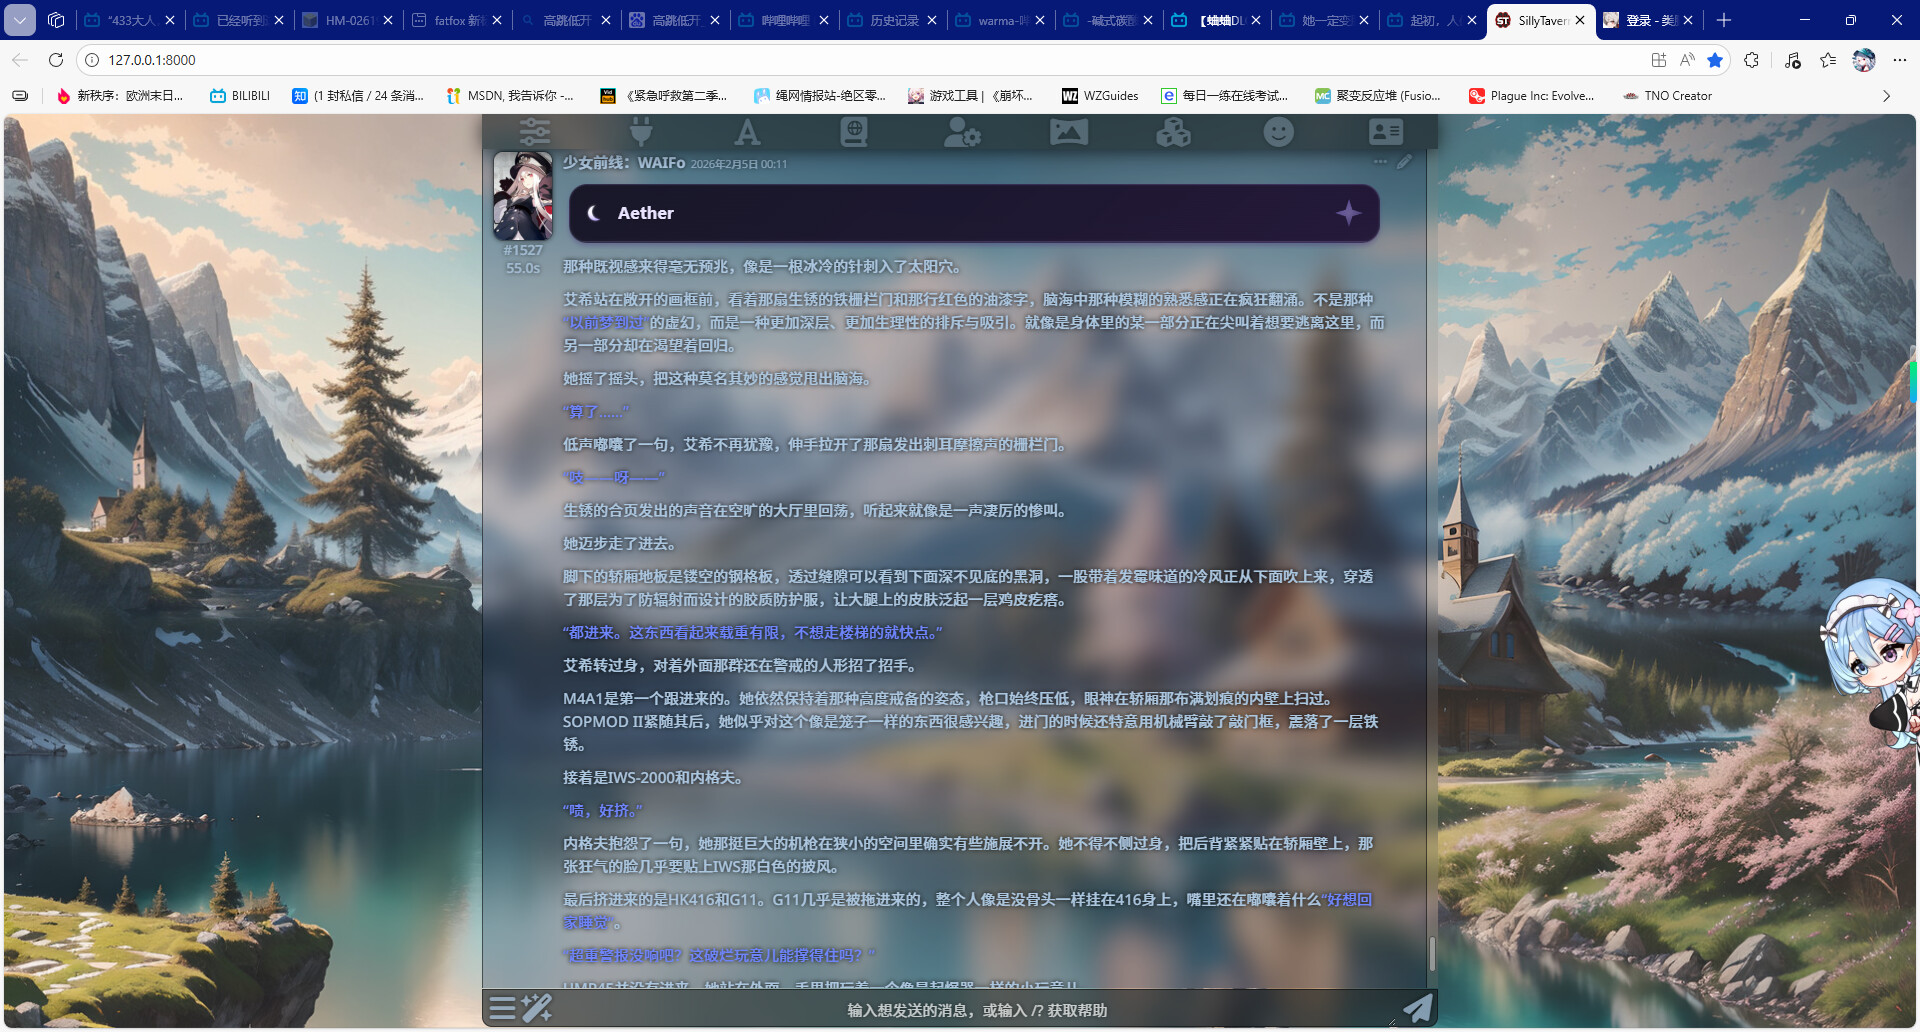This screenshot has height=1032, width=1920.
Task: Click the split screen icon in address bar
Action: click(1659, 60)
